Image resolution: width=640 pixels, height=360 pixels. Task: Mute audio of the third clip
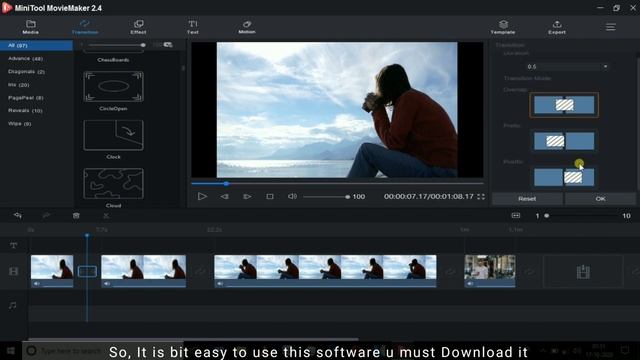(x=220, y=283)
